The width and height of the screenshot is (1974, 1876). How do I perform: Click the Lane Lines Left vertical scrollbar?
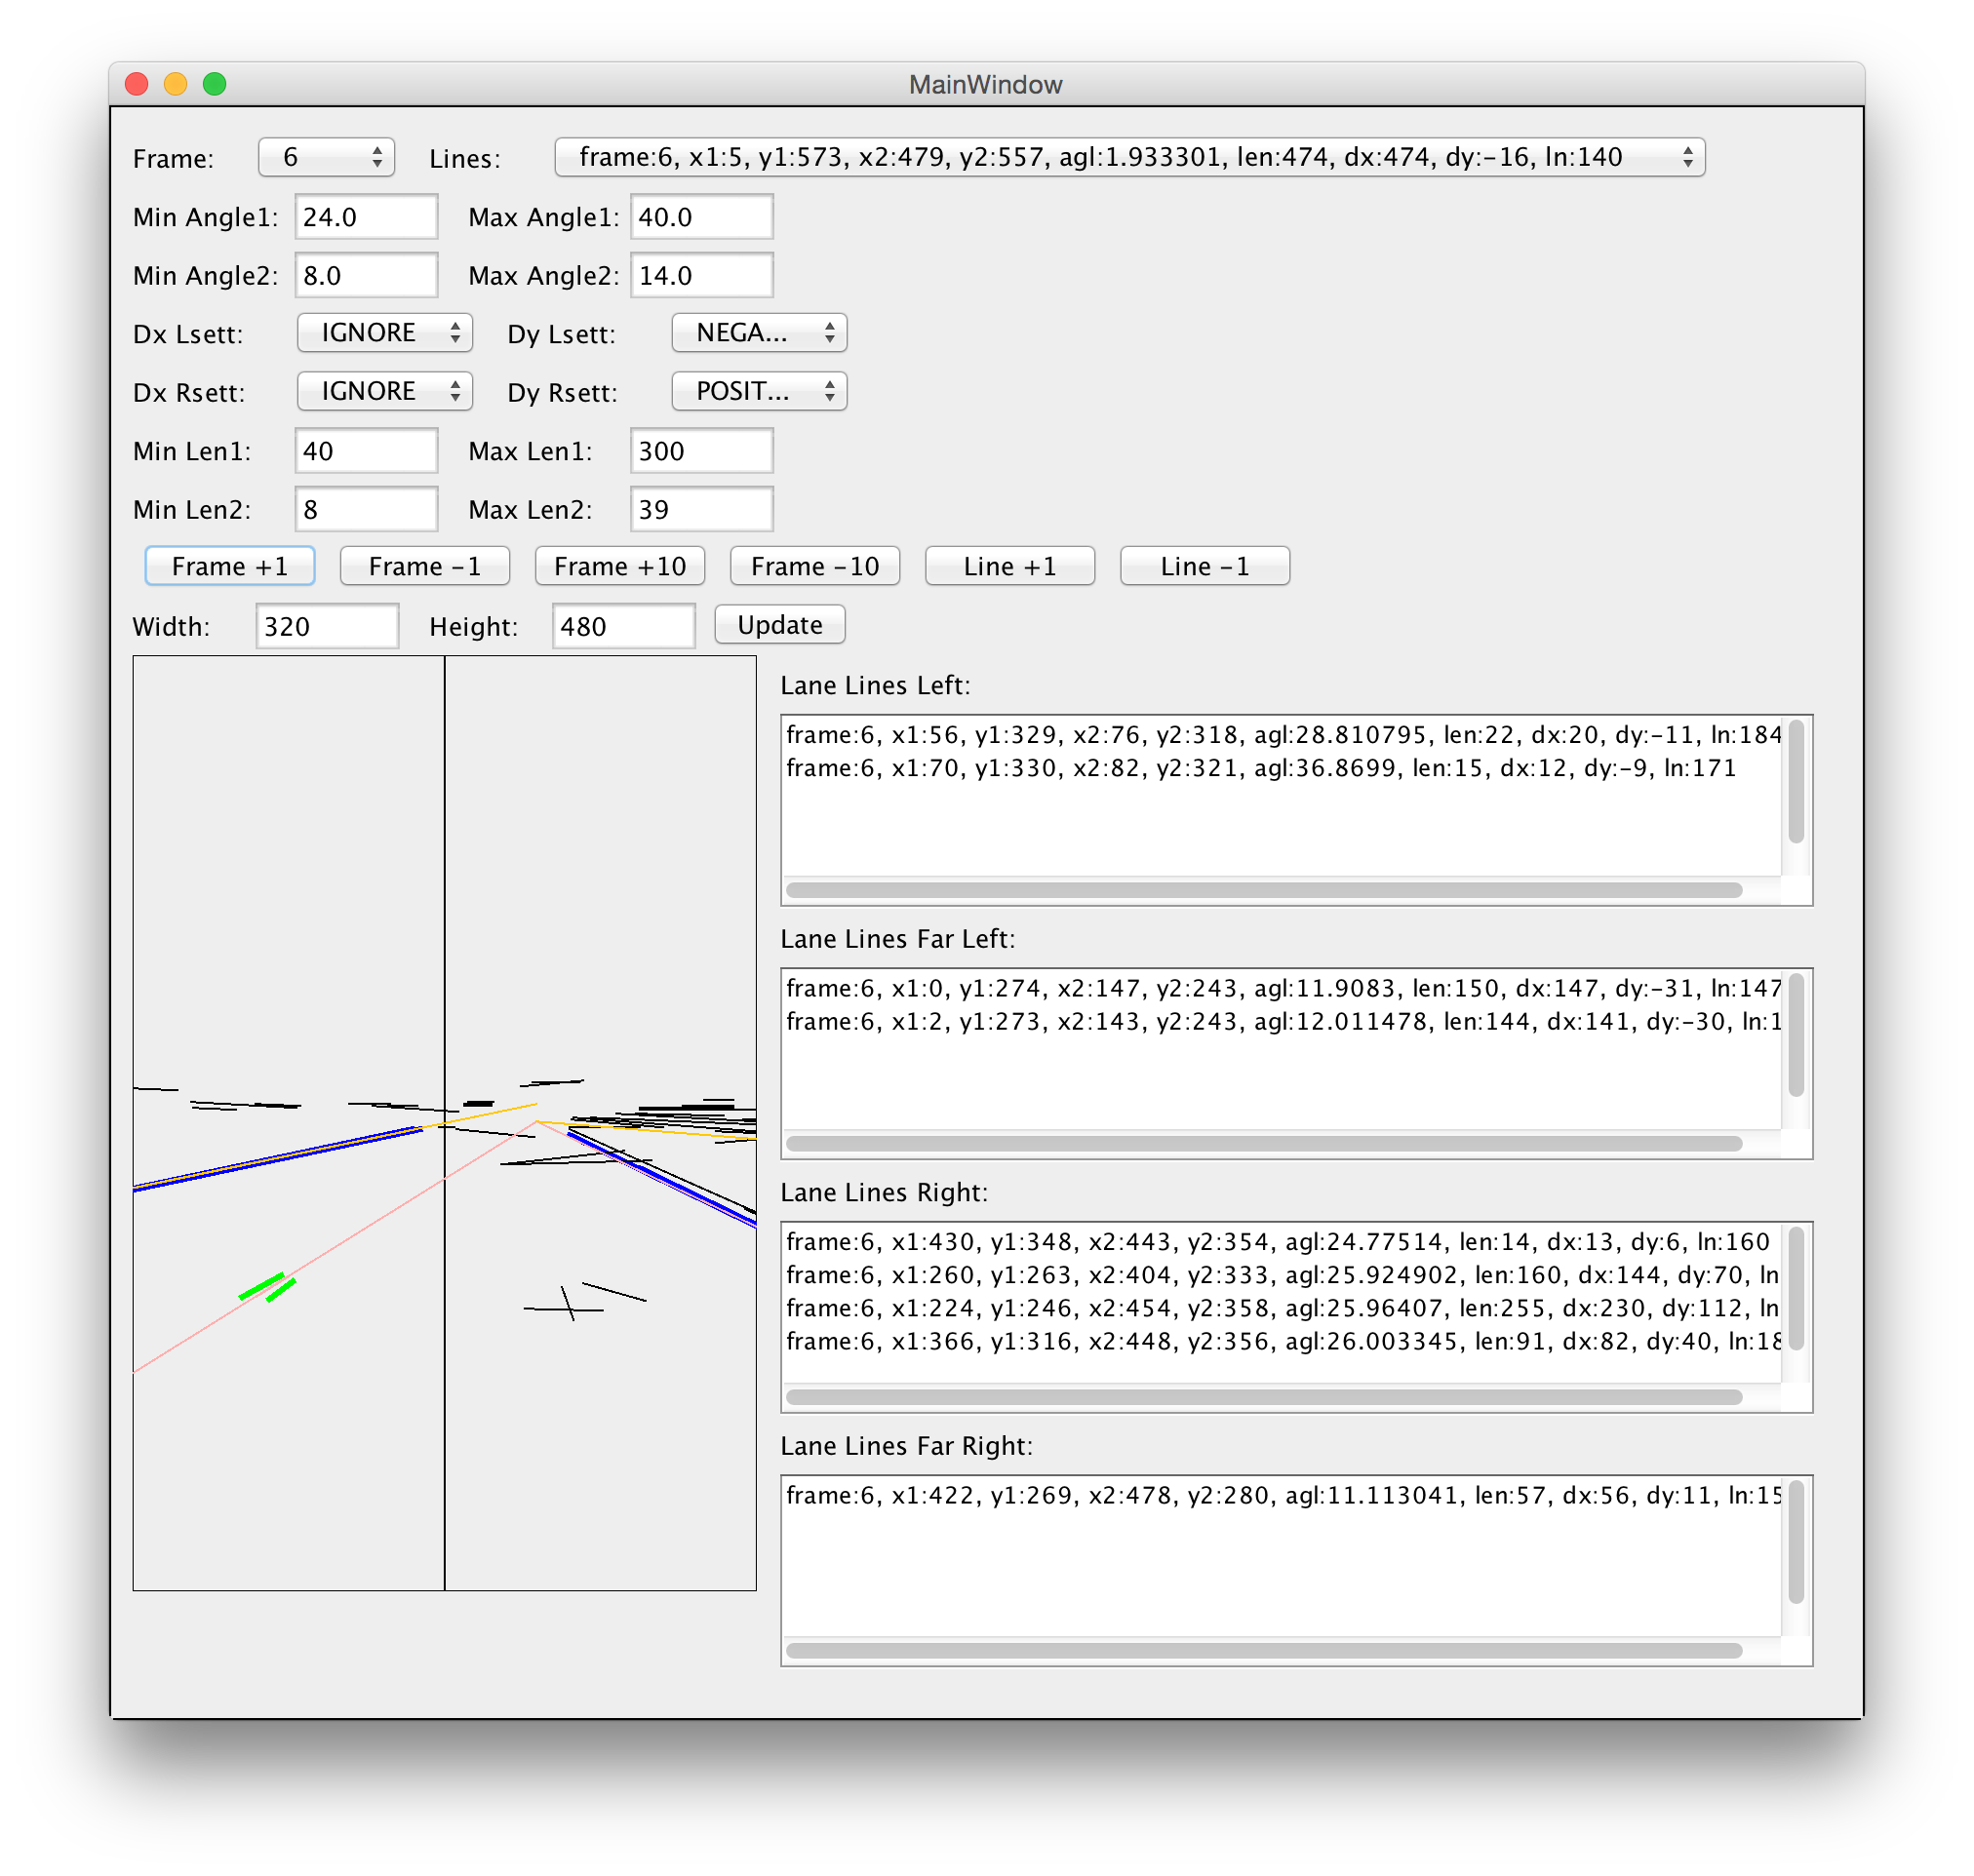(x=1796, y=781)
